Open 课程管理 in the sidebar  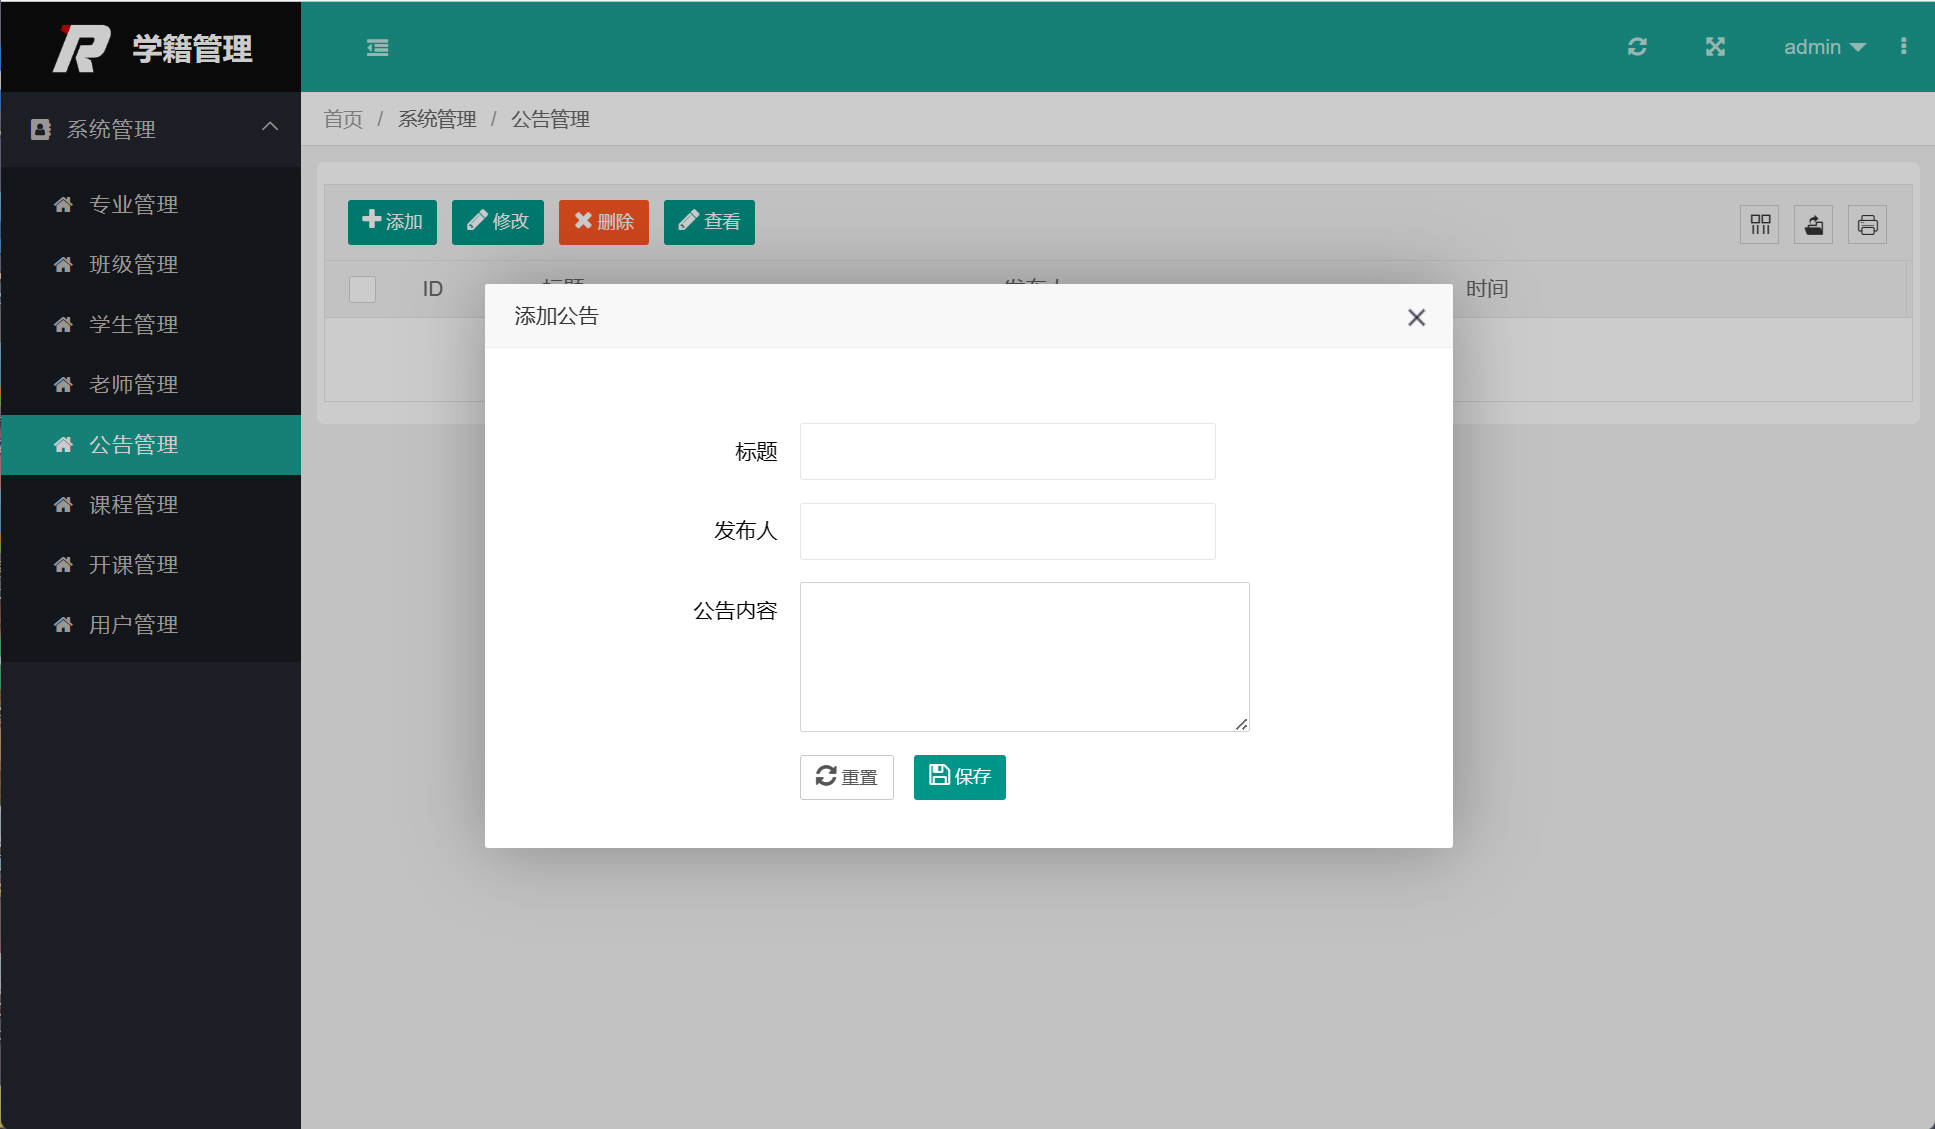coord(134,505)
